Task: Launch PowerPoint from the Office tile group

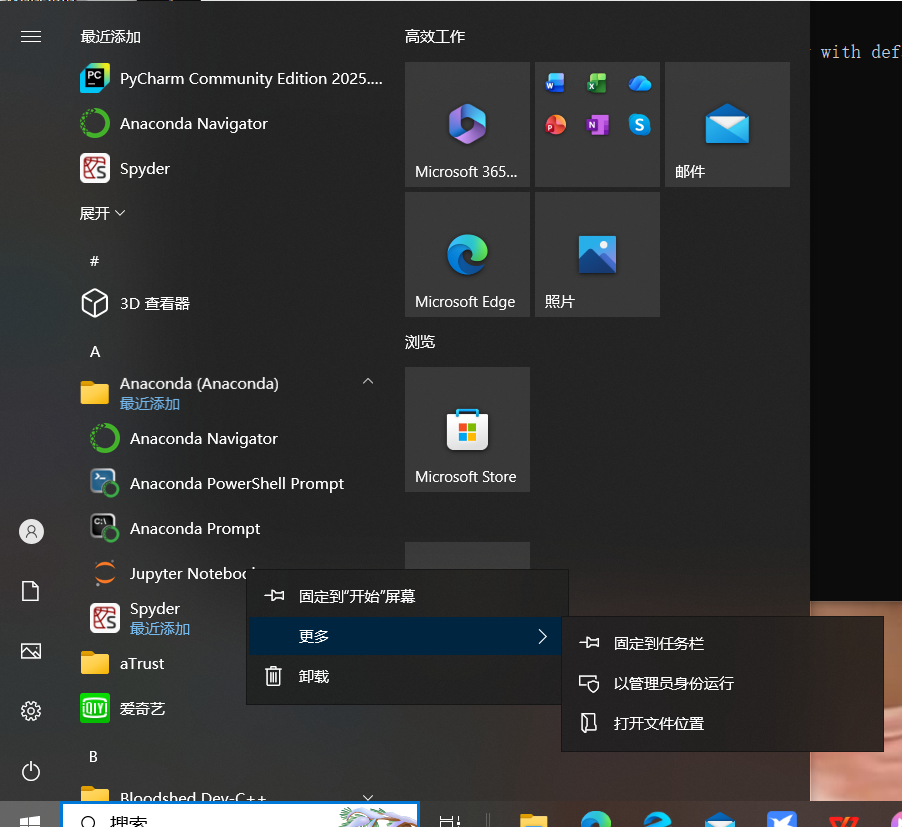Action: coord(555,124)
